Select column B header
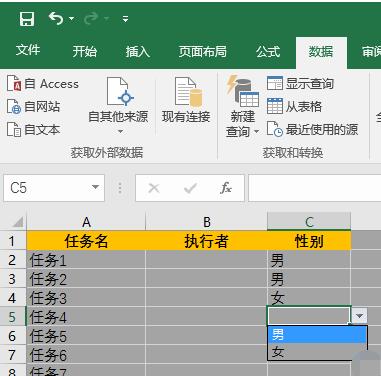The image size is (381, 376). pos(207,222)
